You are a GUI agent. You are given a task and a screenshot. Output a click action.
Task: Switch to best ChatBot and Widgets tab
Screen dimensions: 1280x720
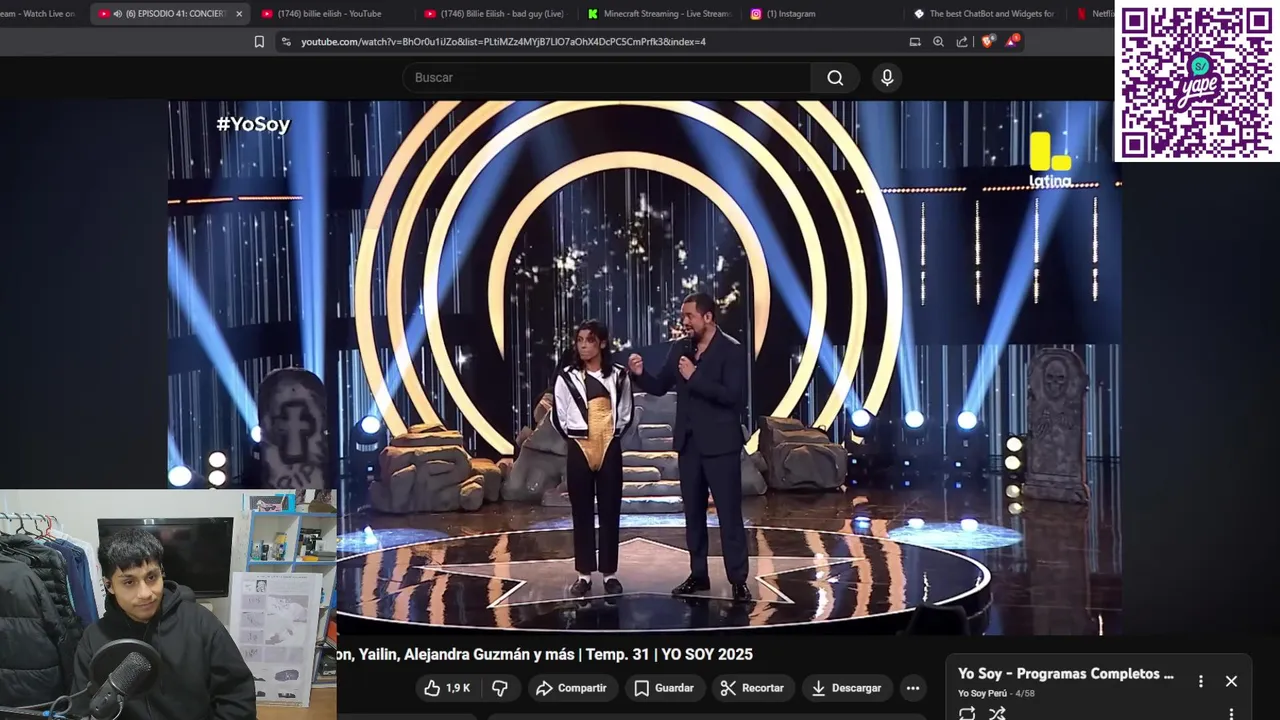click(x=985, y=14)
